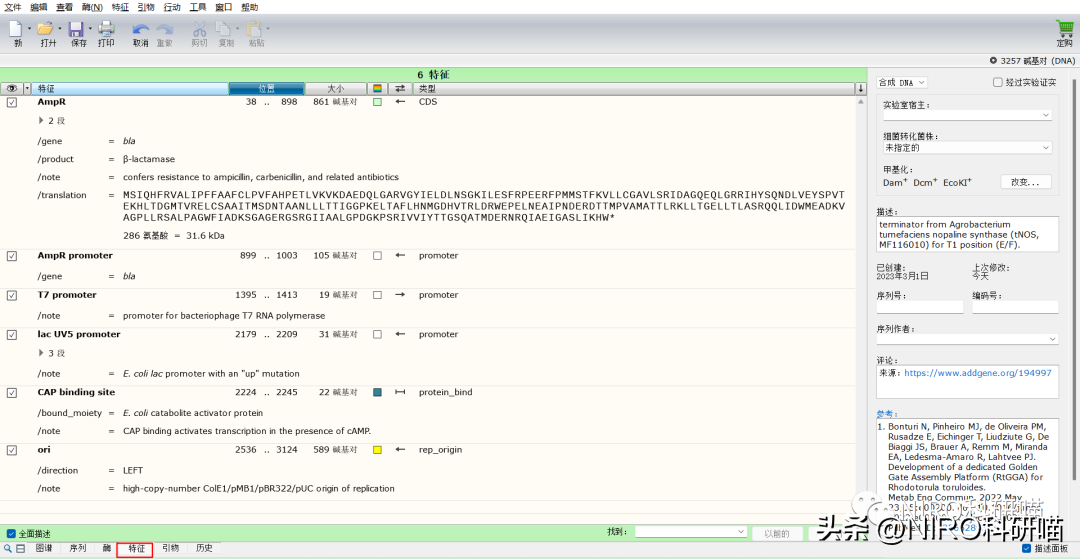Click the magnifier search icon at bottom left
This screenshot has height=559, width=1080.
pyautogui.click(x=8, y=548)
